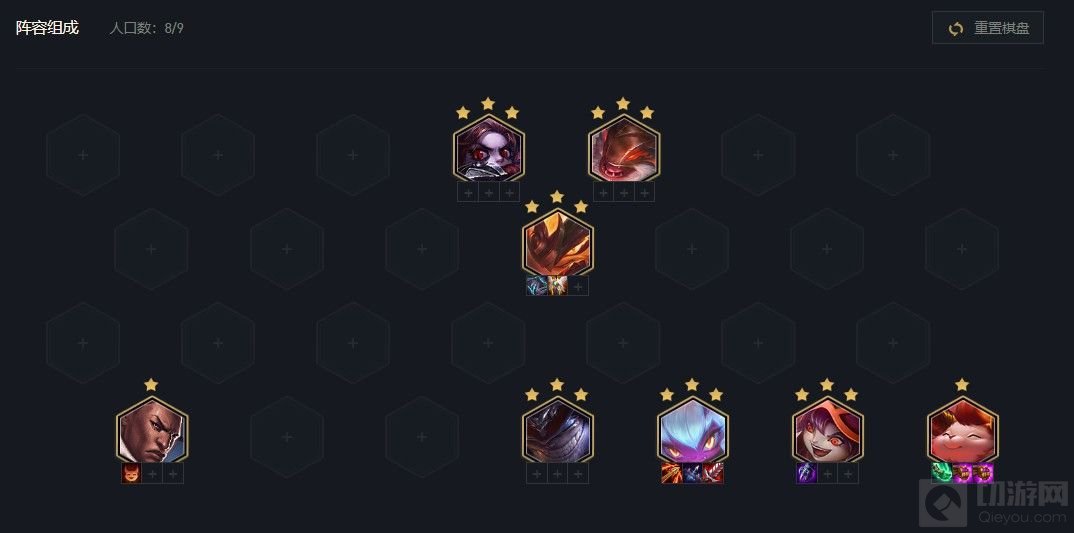Click the red devil item under Lucian

click(132, 473)
